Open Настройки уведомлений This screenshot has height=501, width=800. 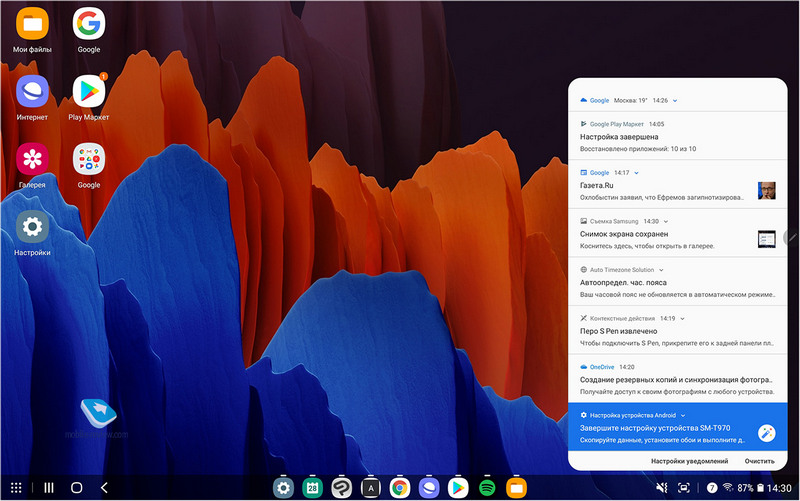(689, 461)
